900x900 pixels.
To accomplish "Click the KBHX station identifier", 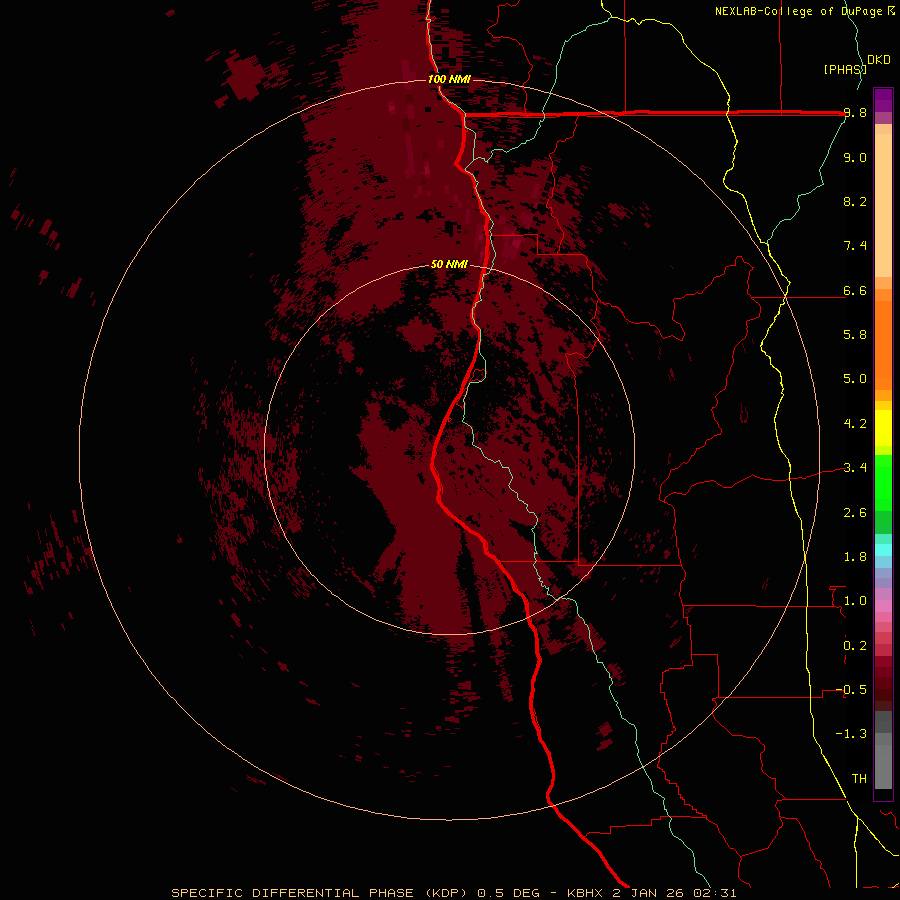I will pos(584,893).
